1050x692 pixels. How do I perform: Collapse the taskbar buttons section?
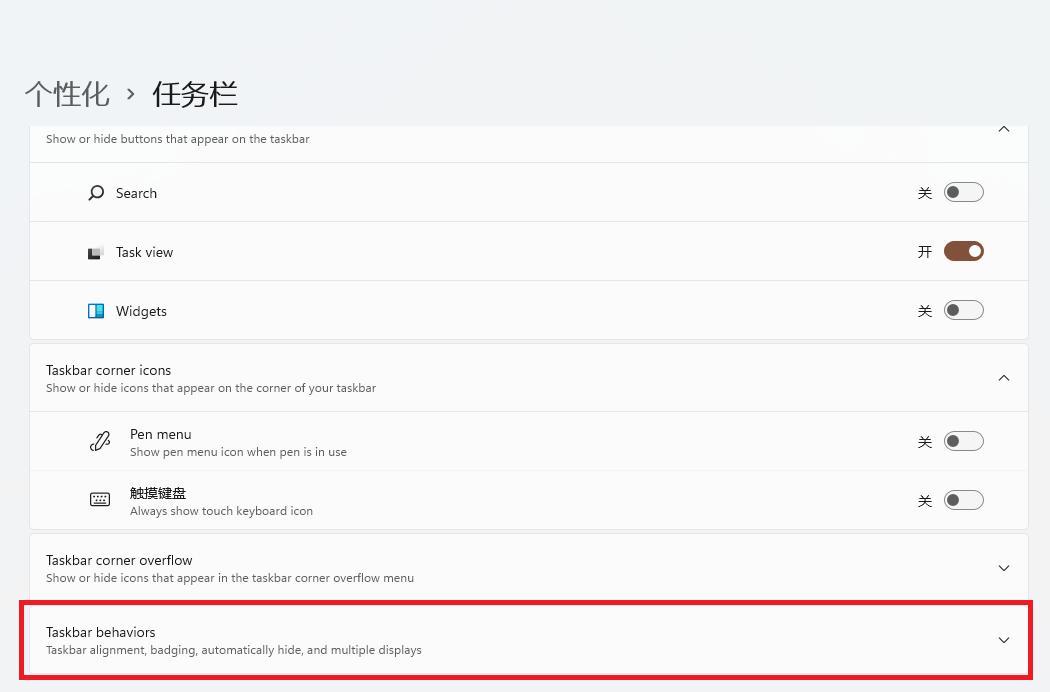pyautogui.click(x=1003, y=130)
